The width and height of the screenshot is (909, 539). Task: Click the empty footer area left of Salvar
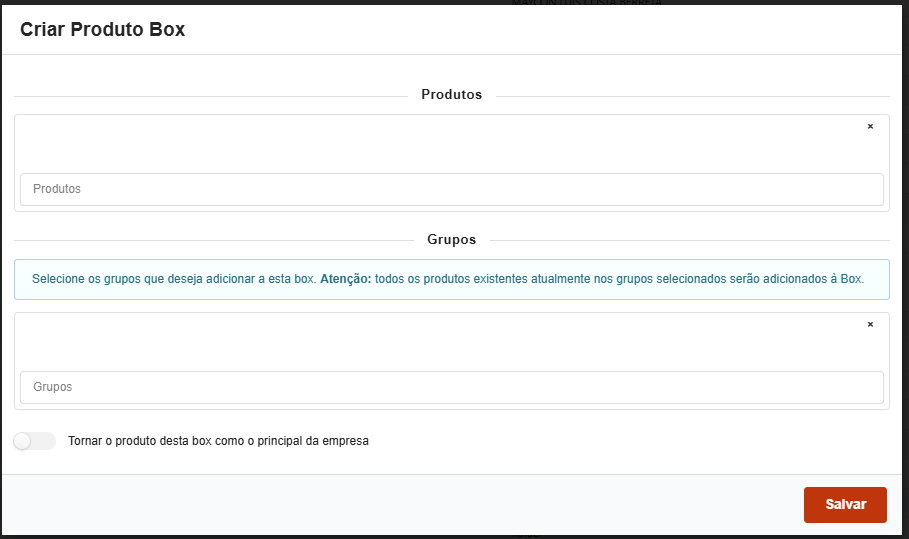[x=400, y=505]
